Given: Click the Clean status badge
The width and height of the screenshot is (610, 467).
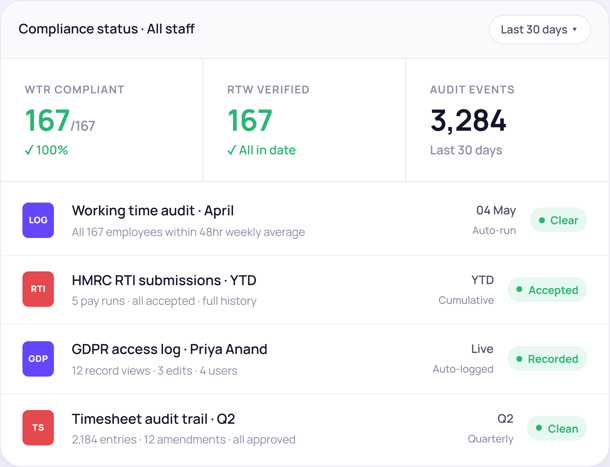Looking at the screenshot, I should pyautogui.click(x=557, y=428).
